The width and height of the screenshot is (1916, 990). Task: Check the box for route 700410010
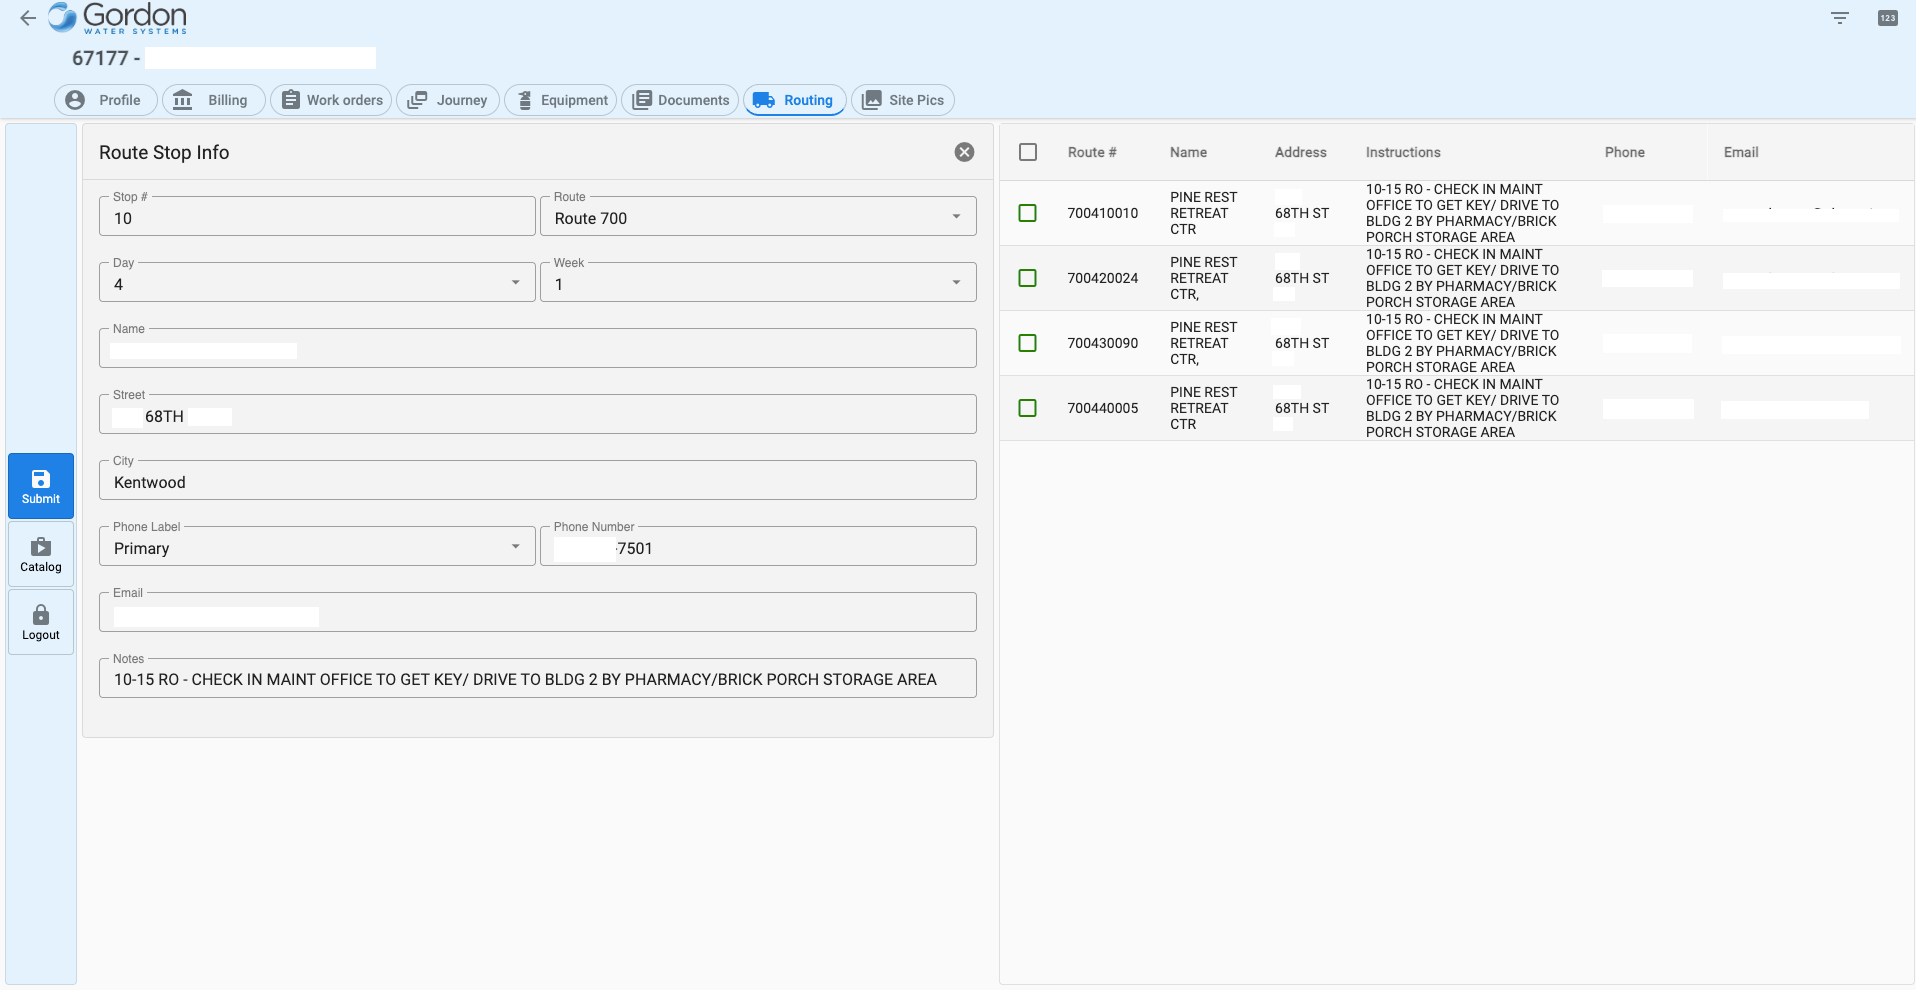tap(1027, 213)
